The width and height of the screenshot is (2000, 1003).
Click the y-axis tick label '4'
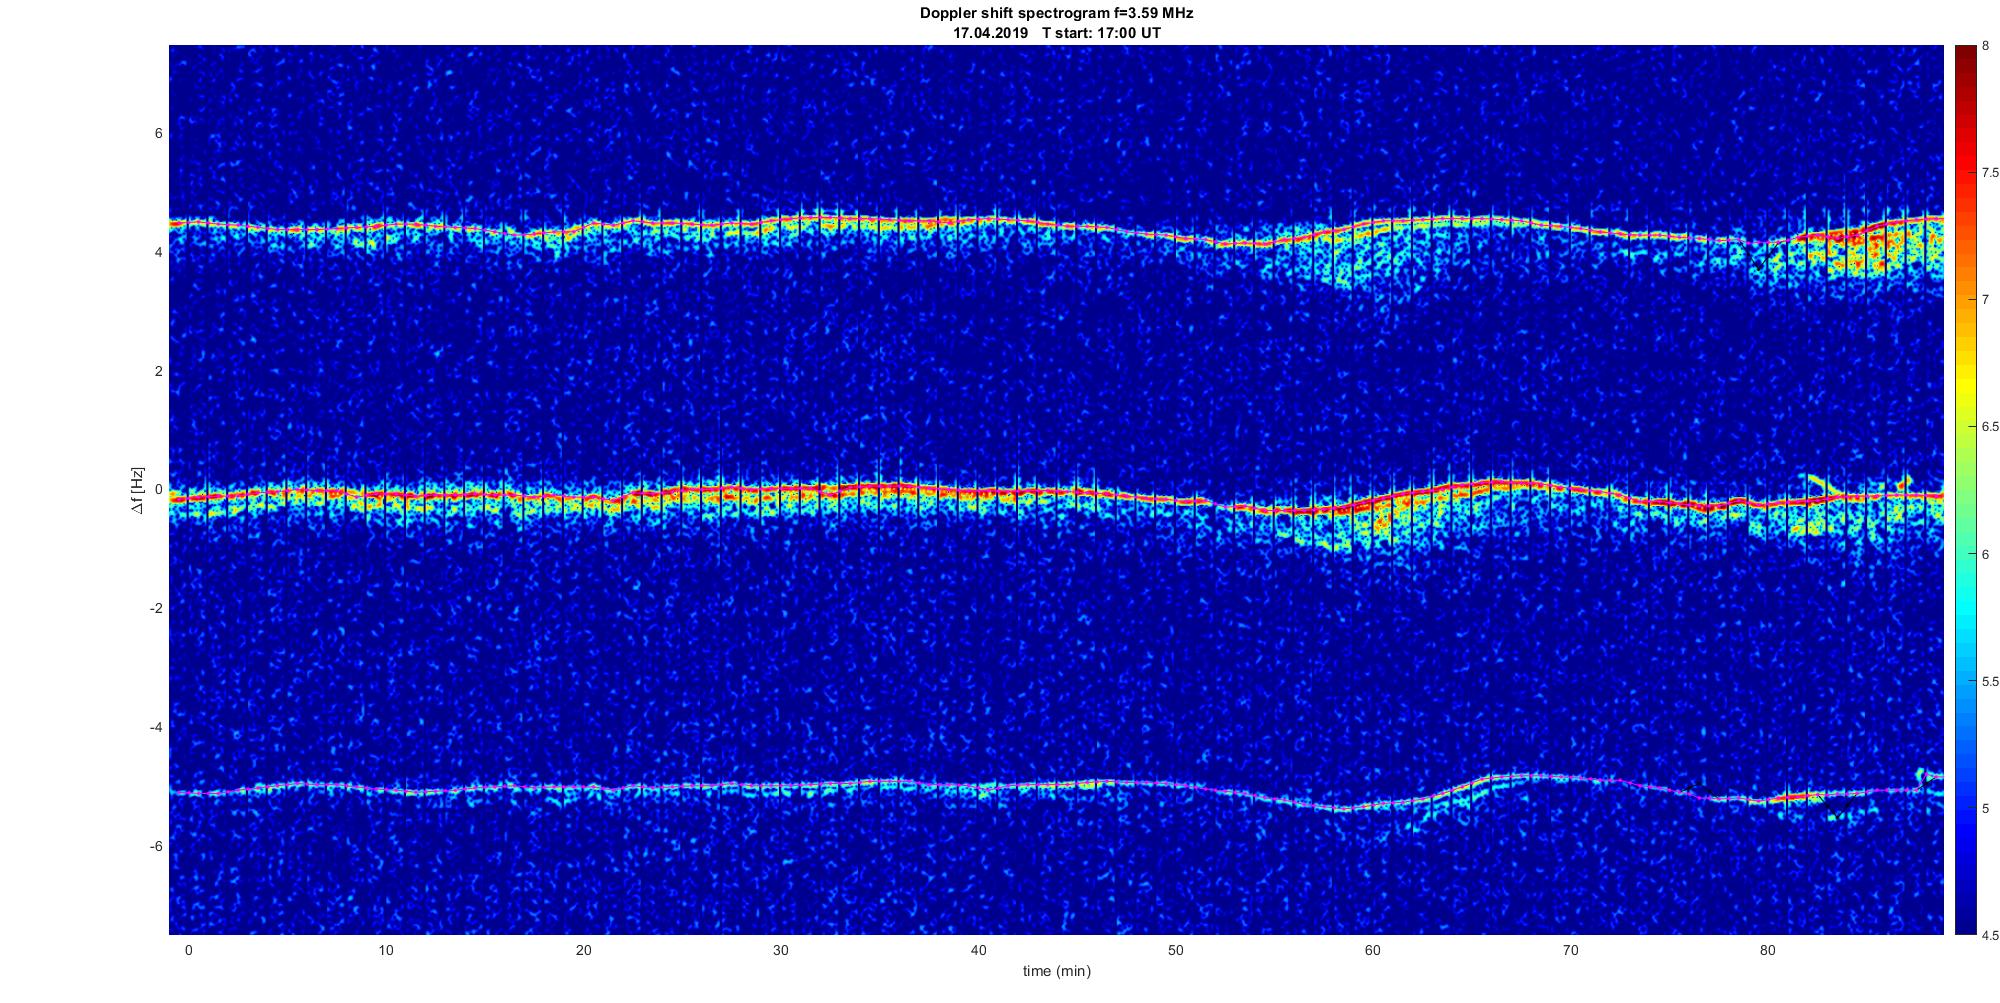point(158,253)
